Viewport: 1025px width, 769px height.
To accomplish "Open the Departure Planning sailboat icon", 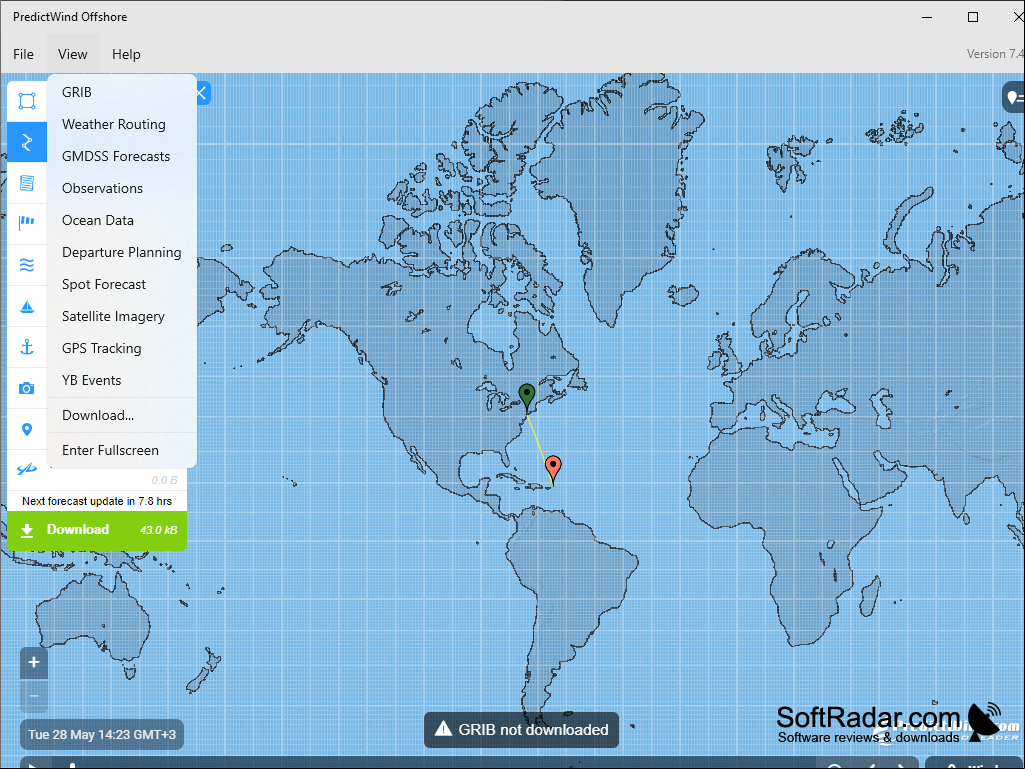I will [x=27, y=306].
